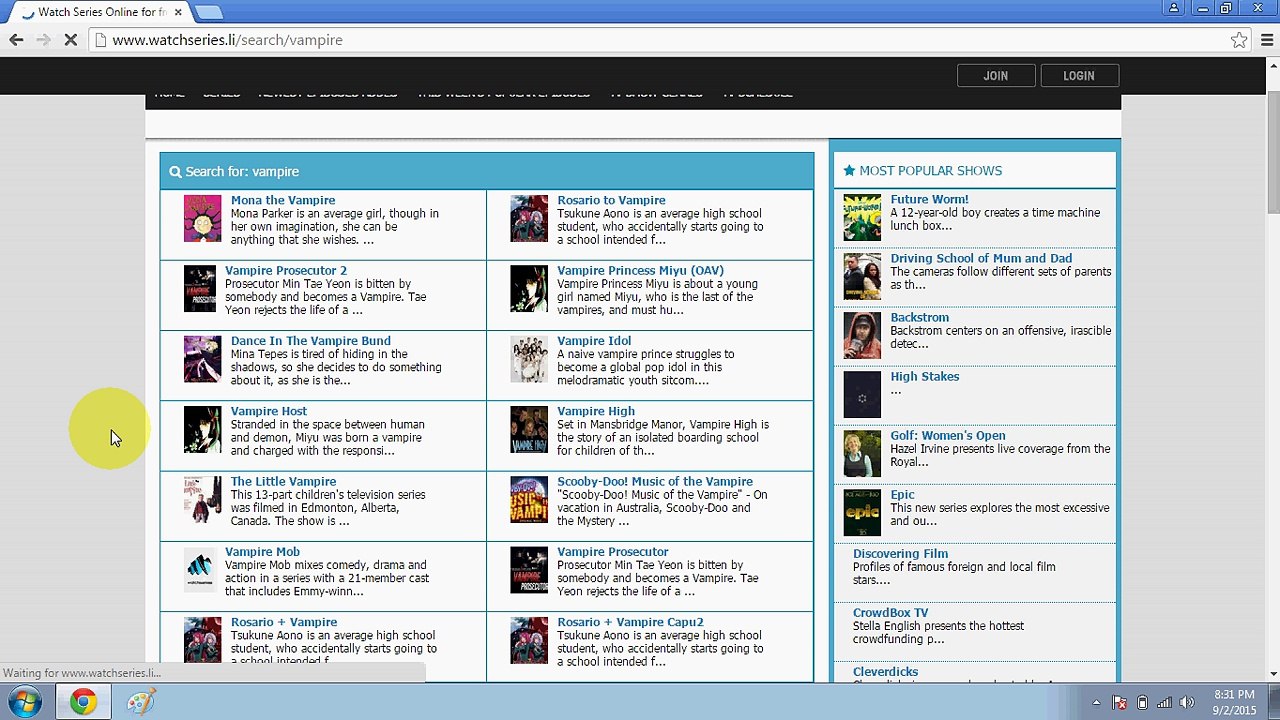Click the power tray icon

pyautogui.click(x=1142, y=702)
